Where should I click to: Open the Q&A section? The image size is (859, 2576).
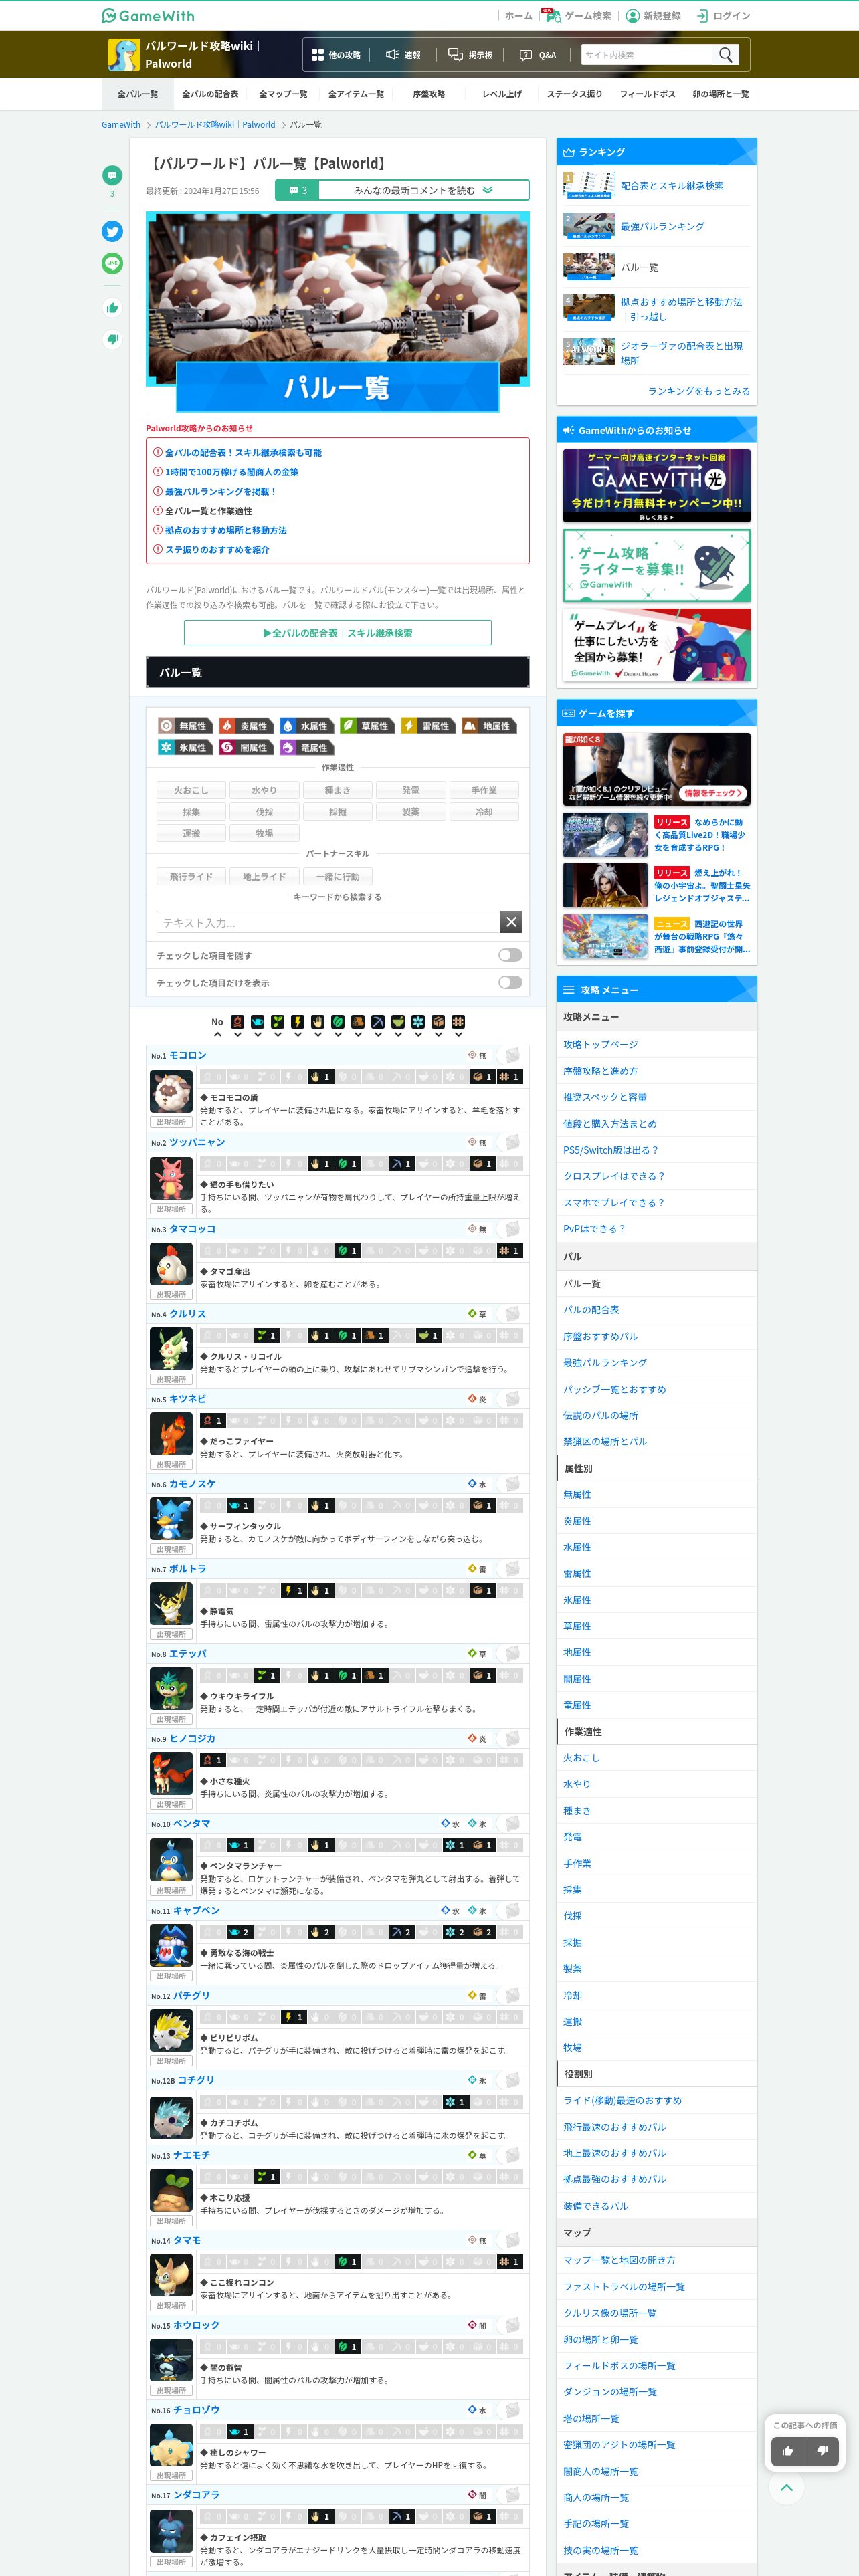(538, 55)
